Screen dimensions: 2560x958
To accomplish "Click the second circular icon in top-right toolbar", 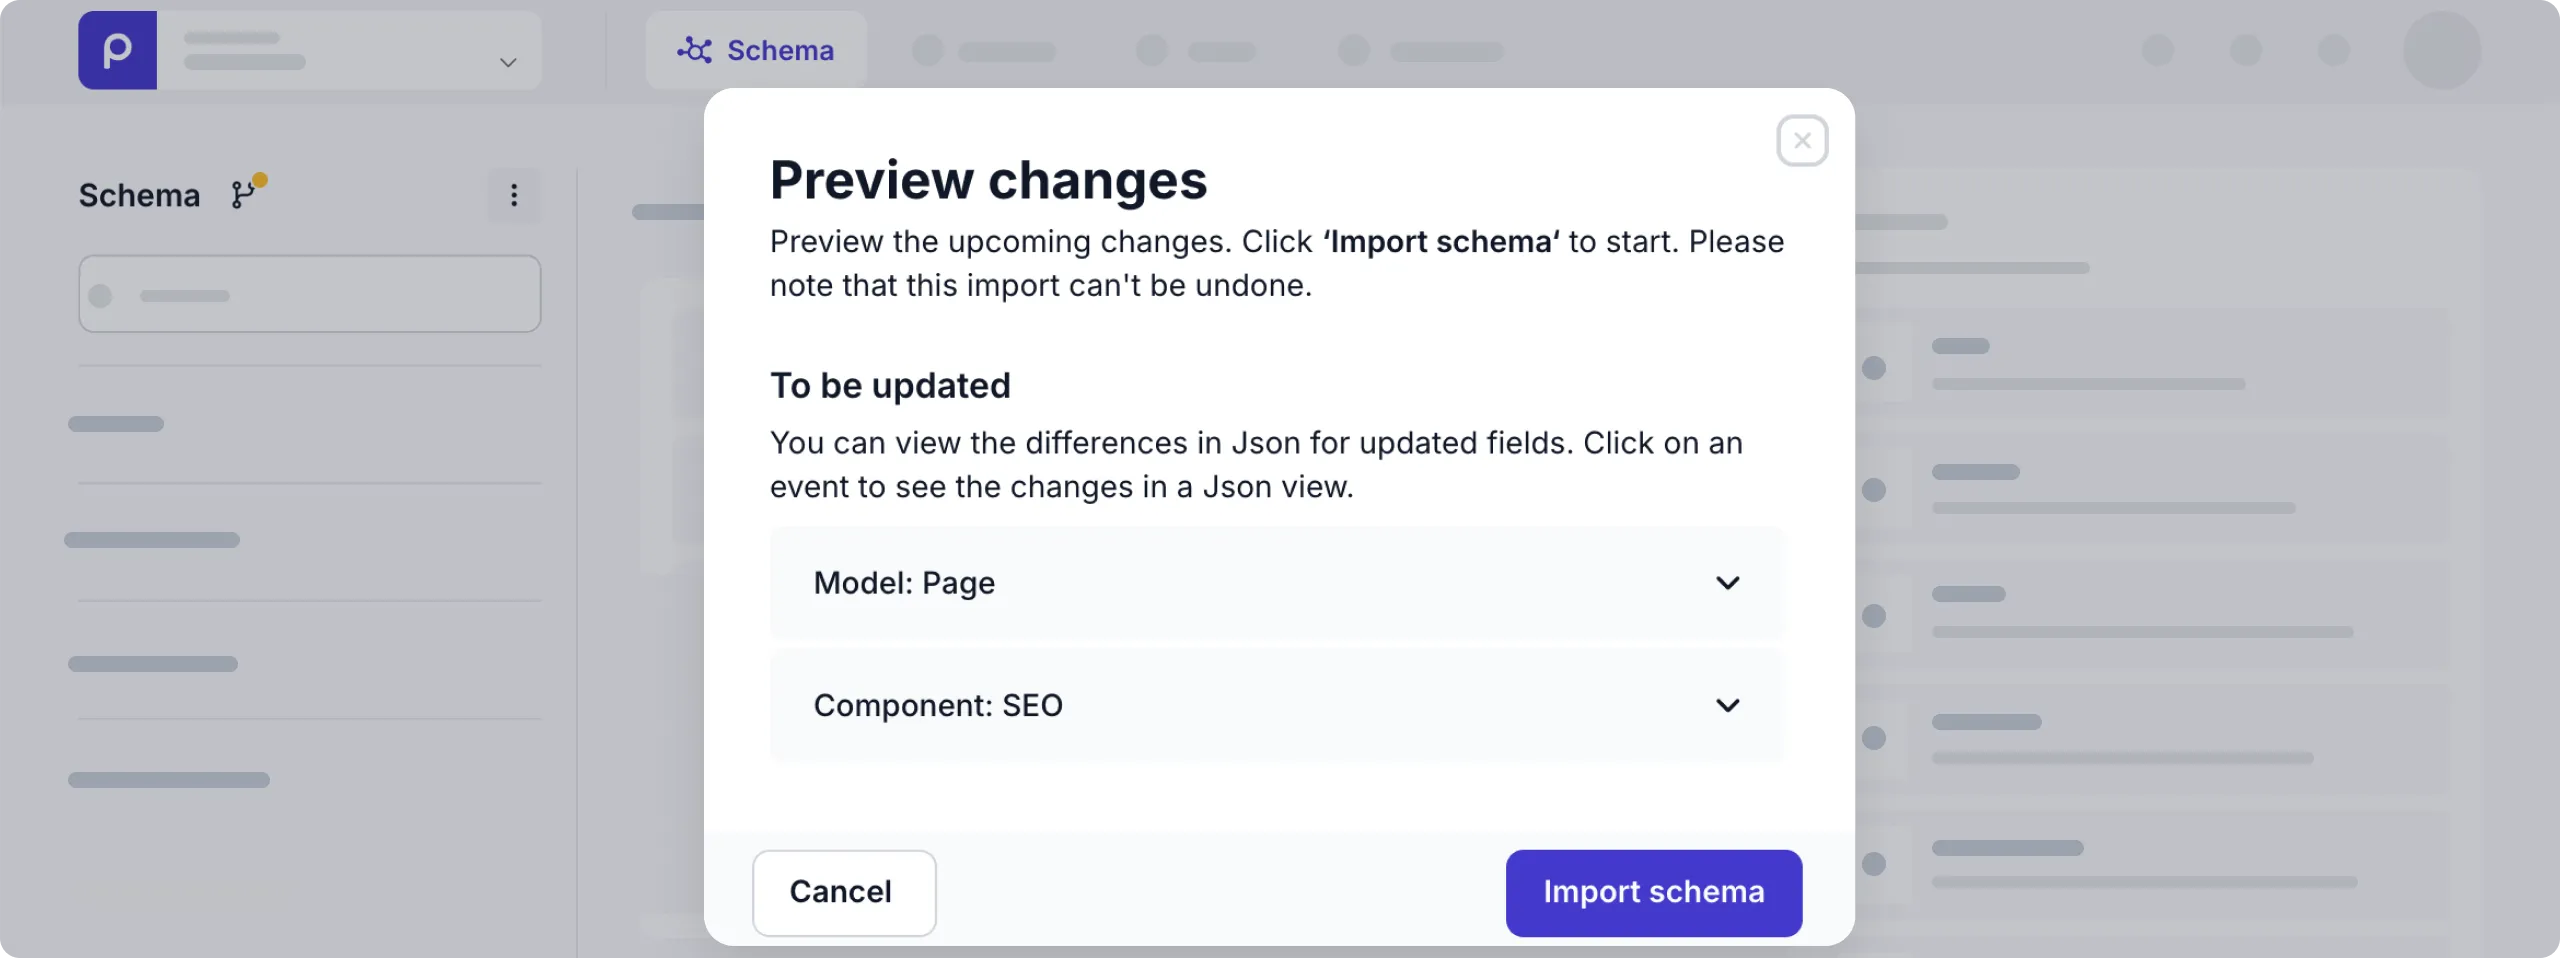I will [2248, 50].
